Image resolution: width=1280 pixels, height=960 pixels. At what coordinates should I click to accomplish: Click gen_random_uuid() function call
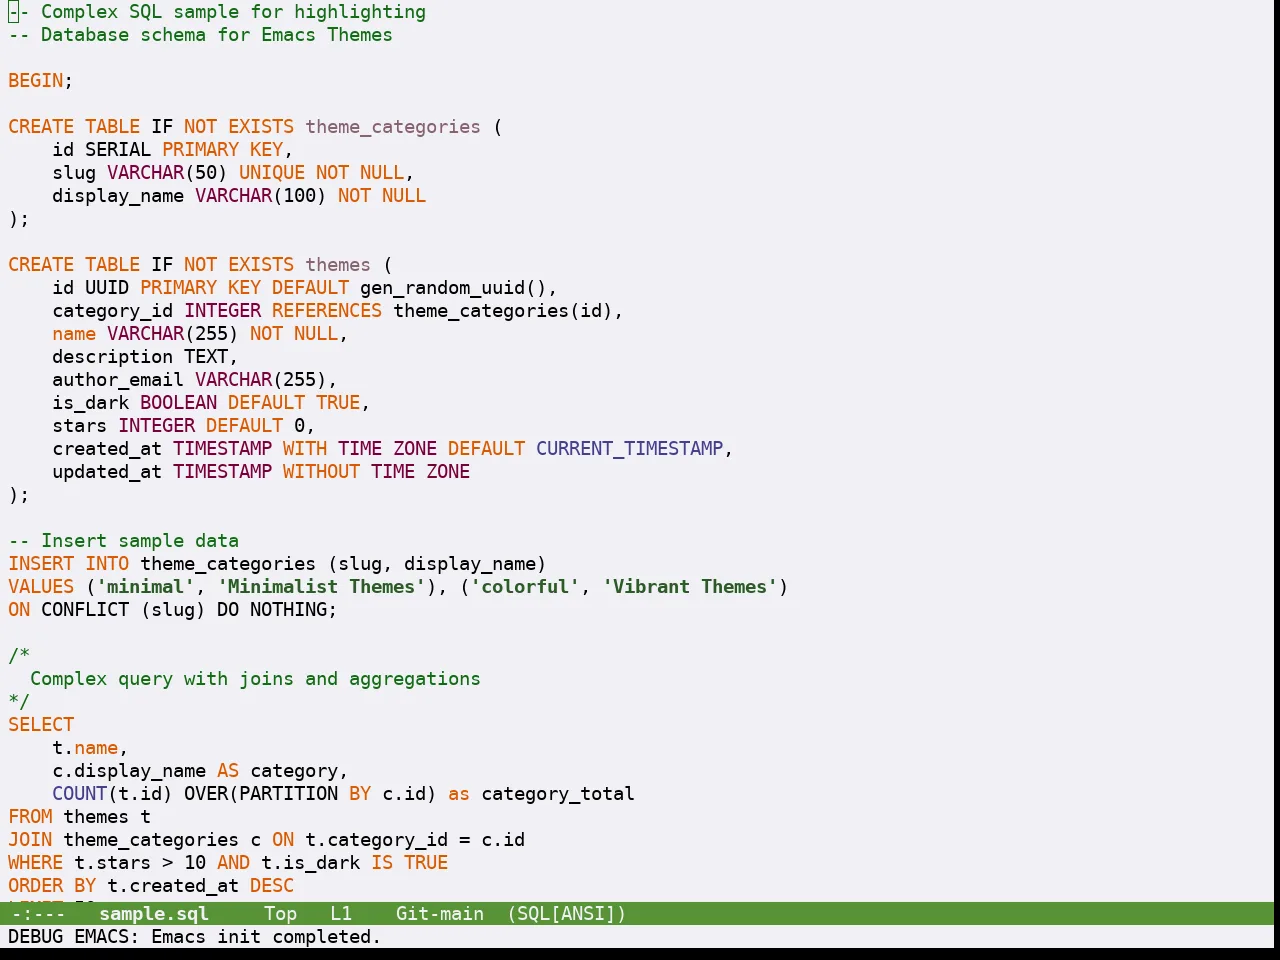tap(453, 288)
